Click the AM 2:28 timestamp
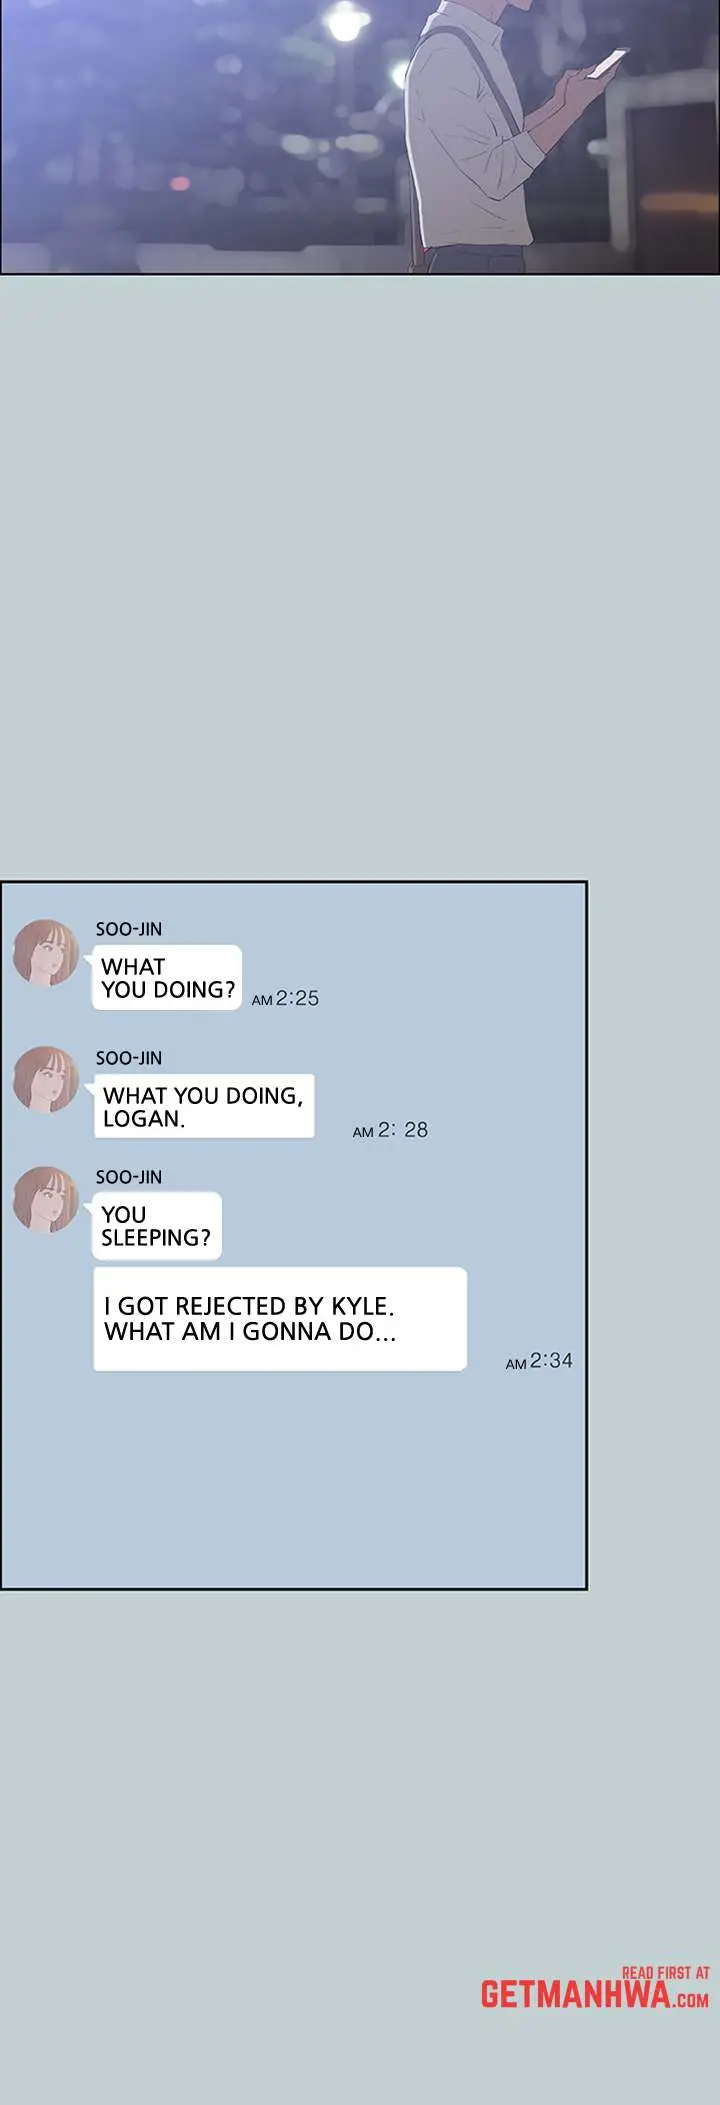This screenshot has width=720, height=2105. (x=390, y=1130)
